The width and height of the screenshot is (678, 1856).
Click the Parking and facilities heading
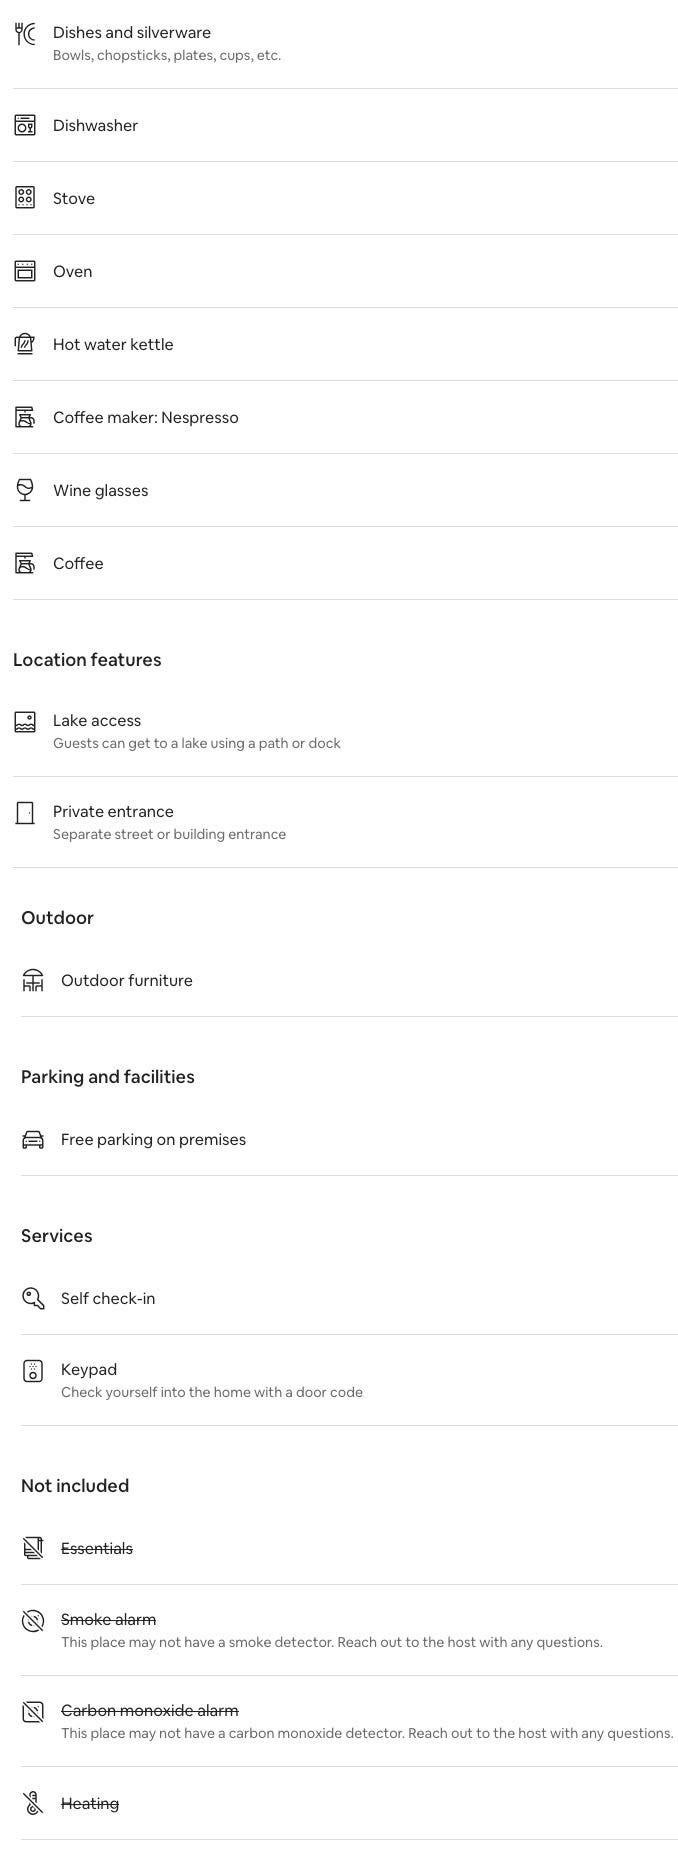(108, 1077)
